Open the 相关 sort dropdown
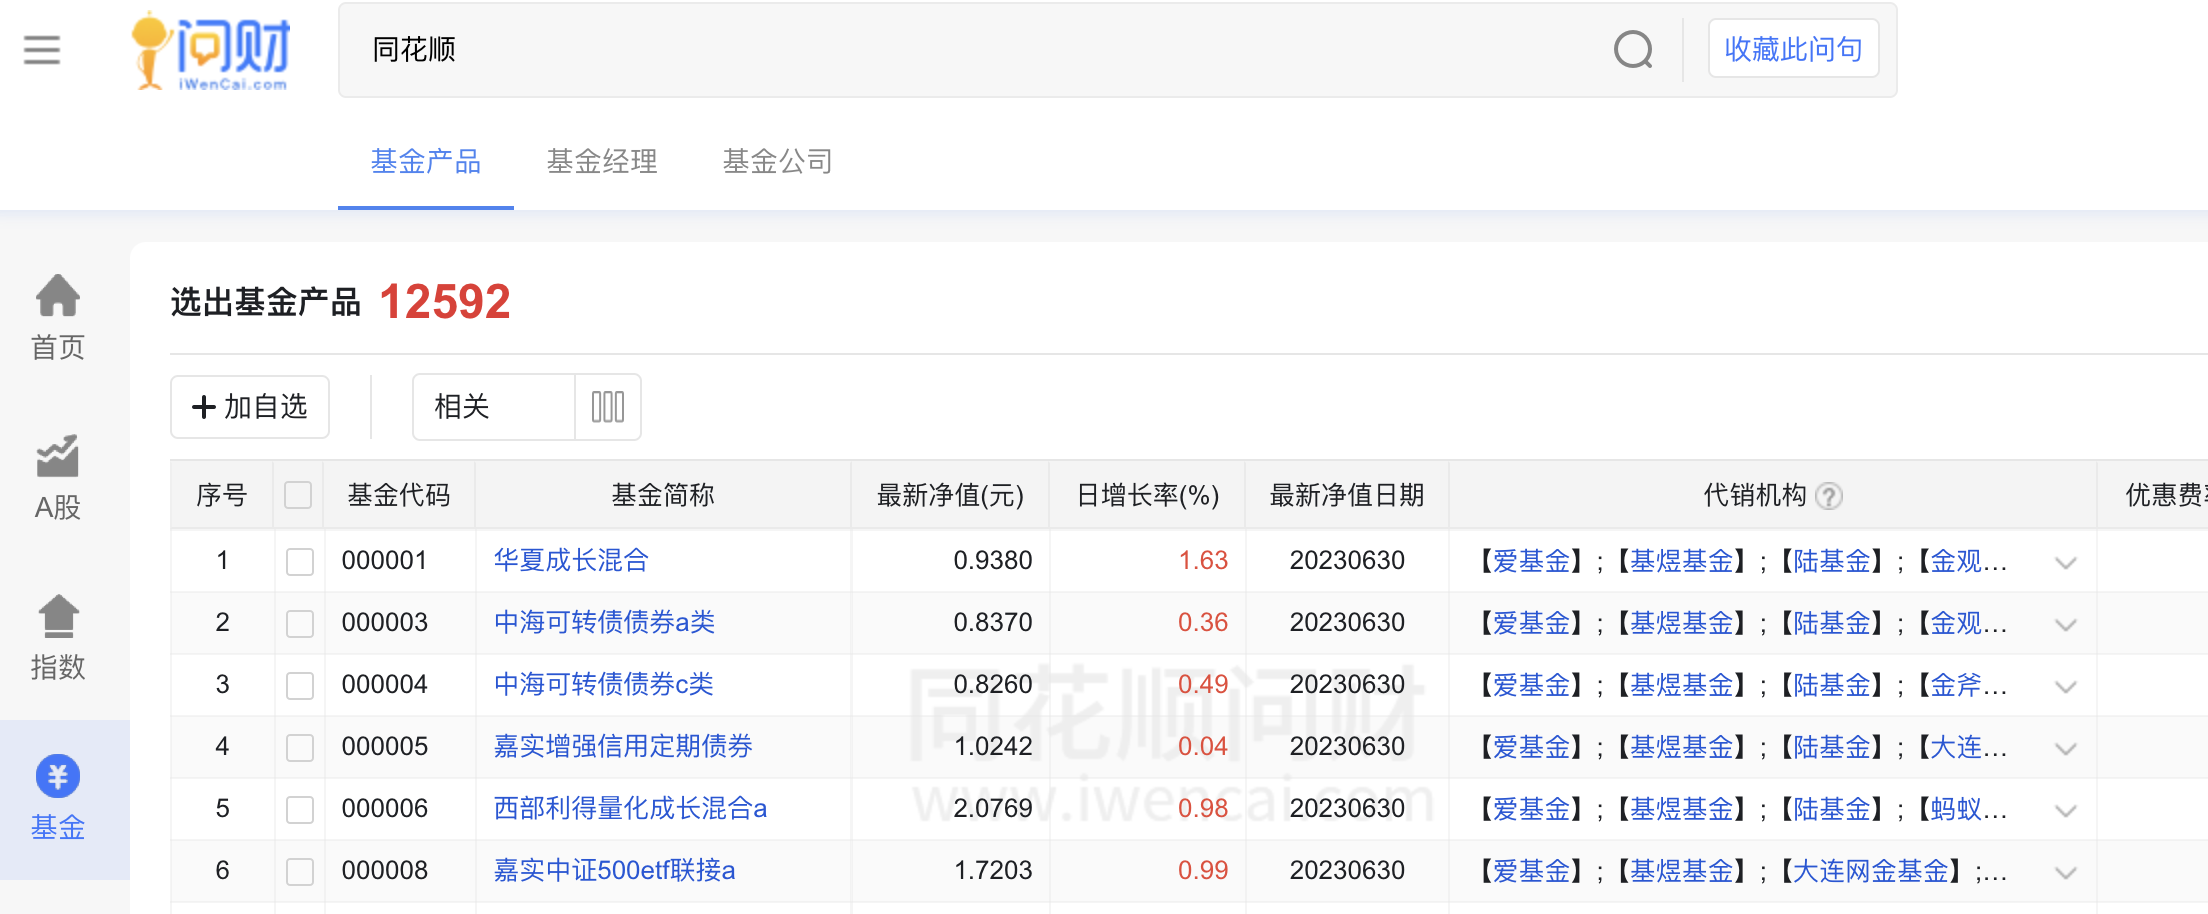2208x914 pixels. coord(494,407)
